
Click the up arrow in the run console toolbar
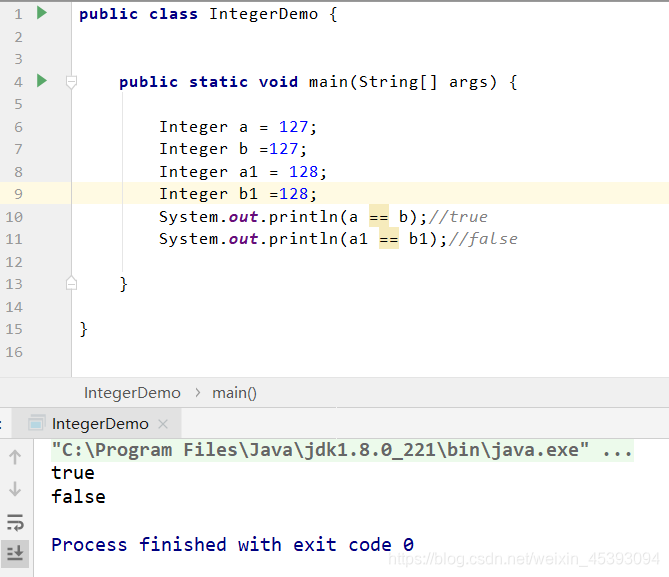pos(15,457)
